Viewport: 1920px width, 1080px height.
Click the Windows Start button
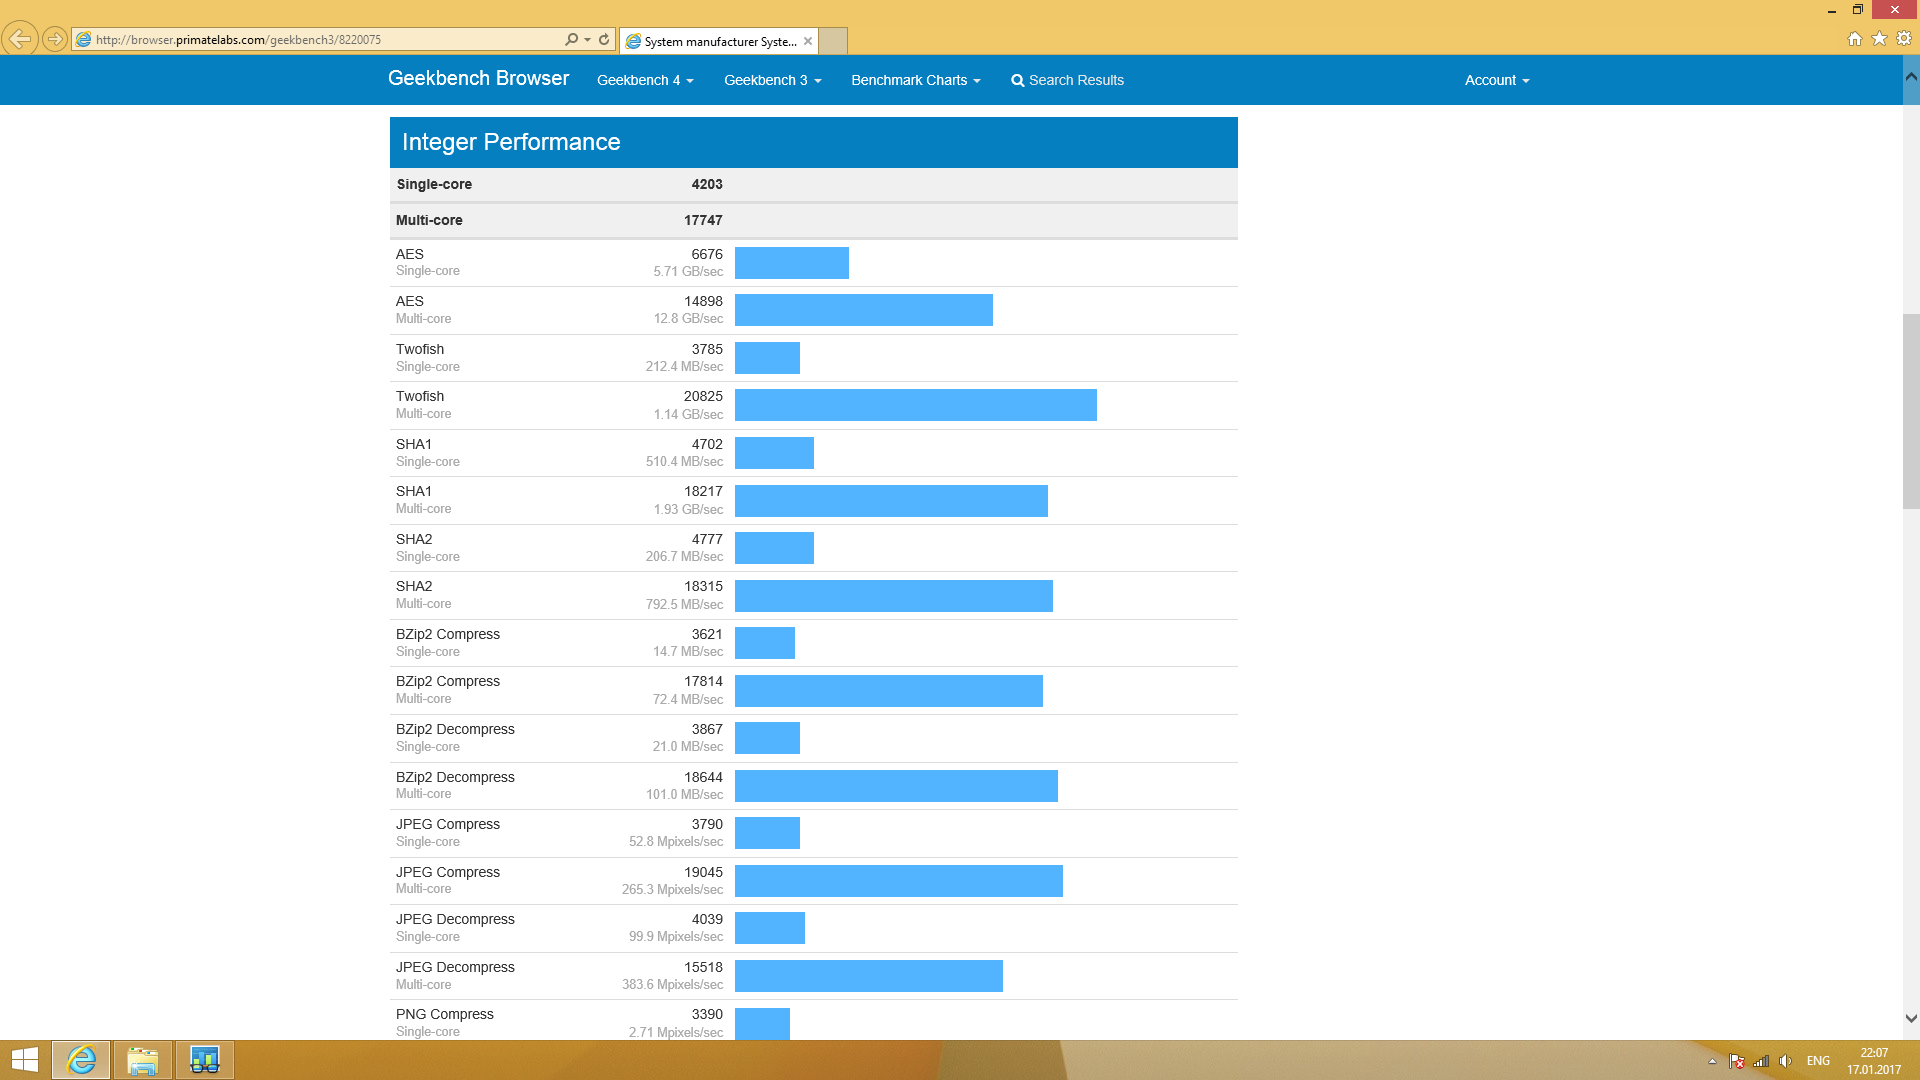(24, 1060)
